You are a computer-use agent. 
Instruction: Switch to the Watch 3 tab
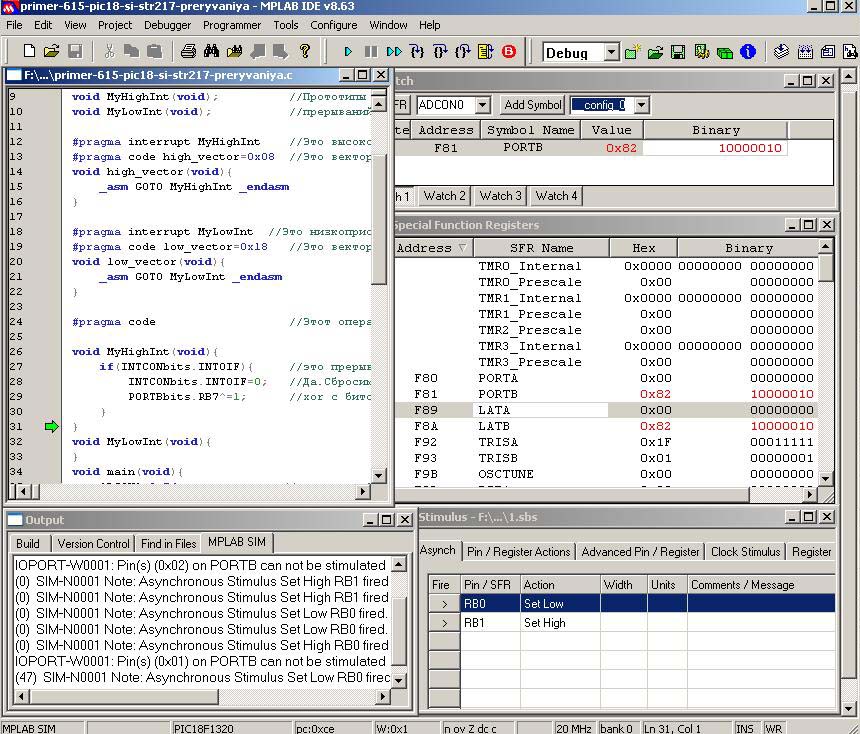[x=500, y=196]
